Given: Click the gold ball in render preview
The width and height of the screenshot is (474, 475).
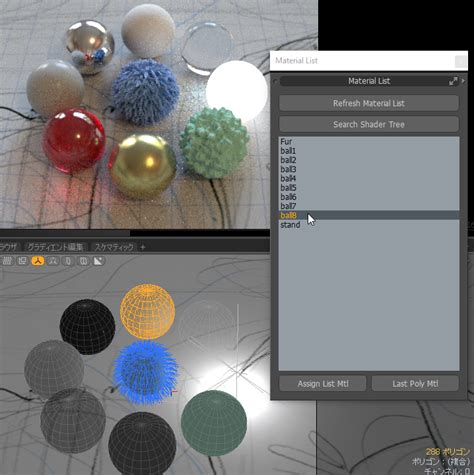Looking at the screenshot, I should point(143,166).
